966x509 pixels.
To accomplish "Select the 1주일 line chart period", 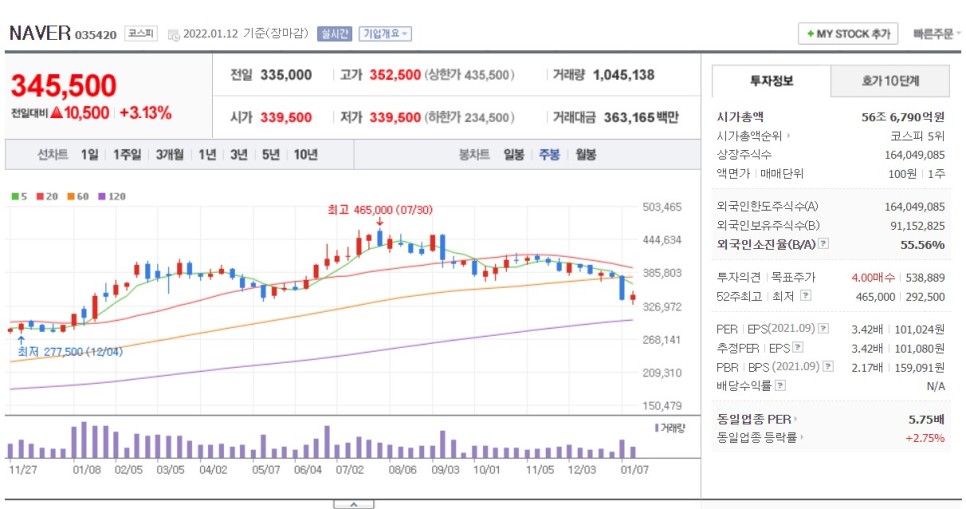I will click(127, 155).
